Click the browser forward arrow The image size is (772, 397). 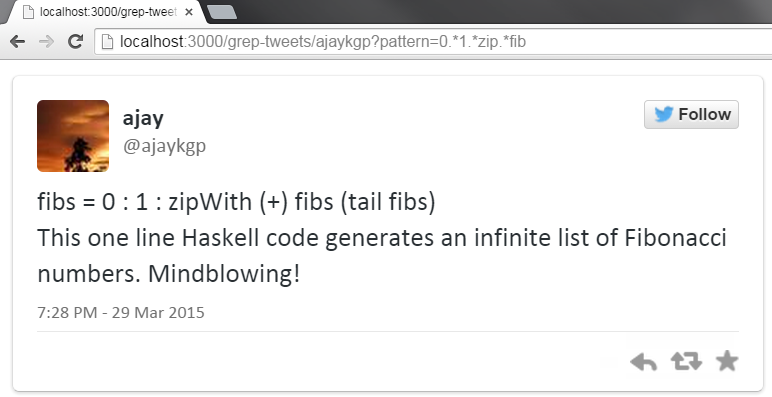click(46, 42)
